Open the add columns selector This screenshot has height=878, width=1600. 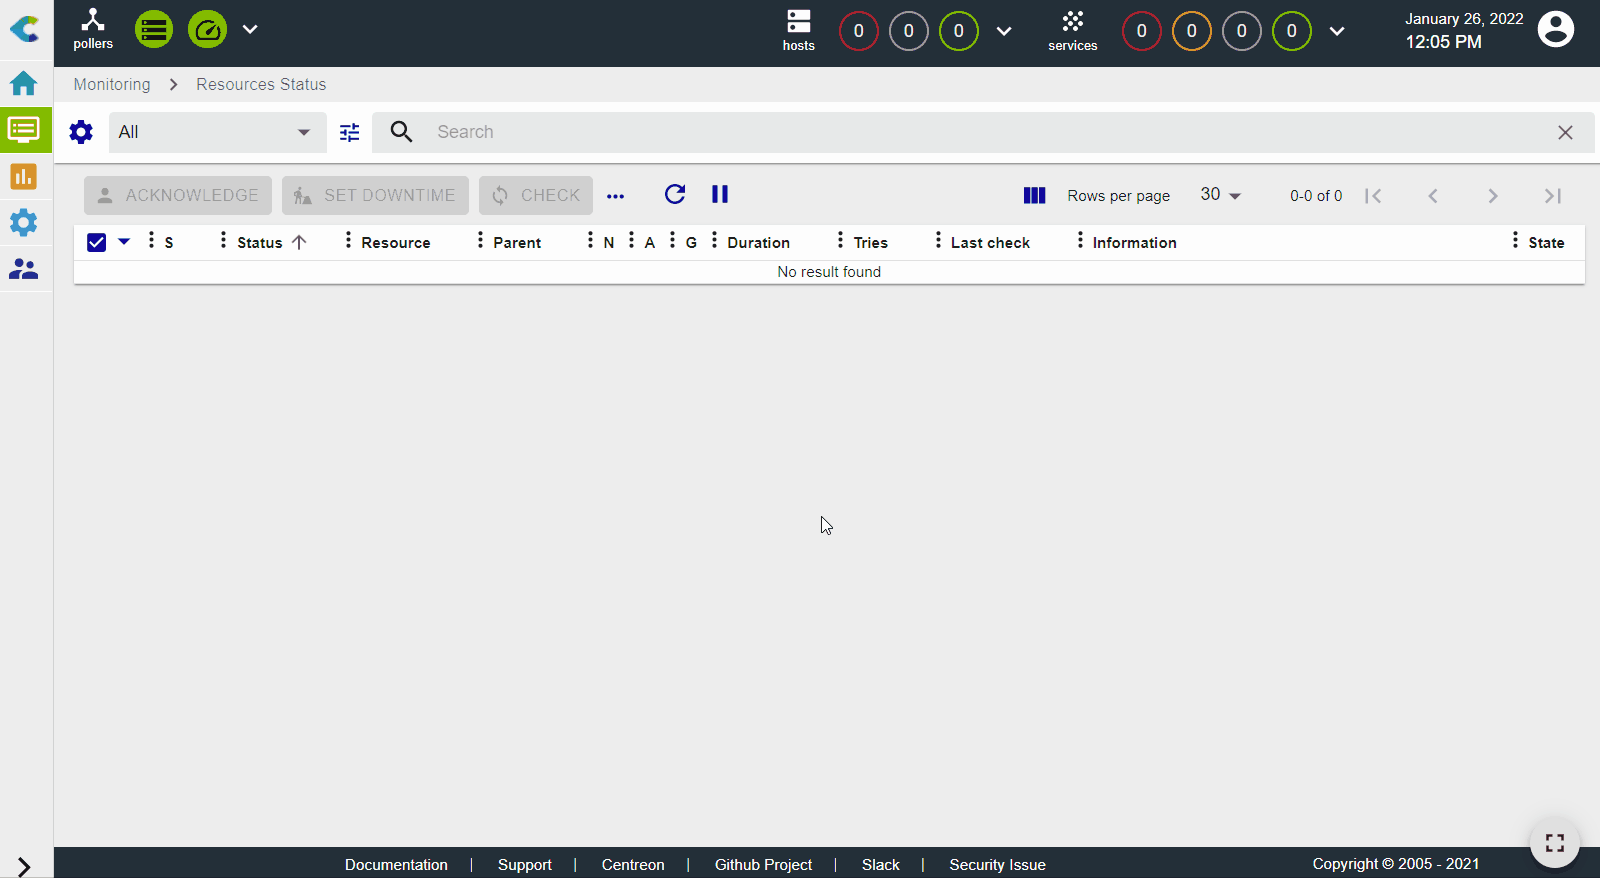[1034, 195]
